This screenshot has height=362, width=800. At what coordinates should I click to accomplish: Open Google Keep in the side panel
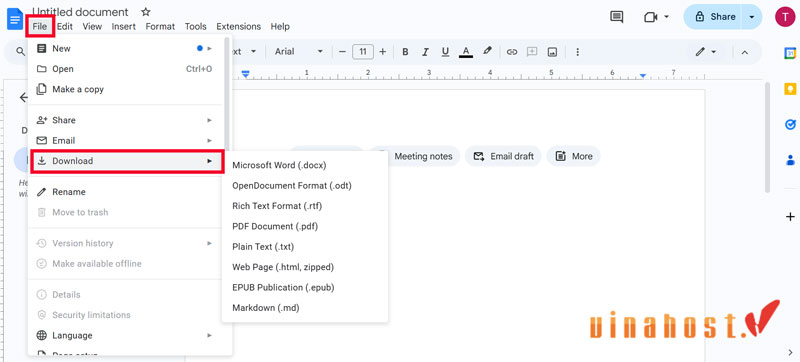[790, 89]
